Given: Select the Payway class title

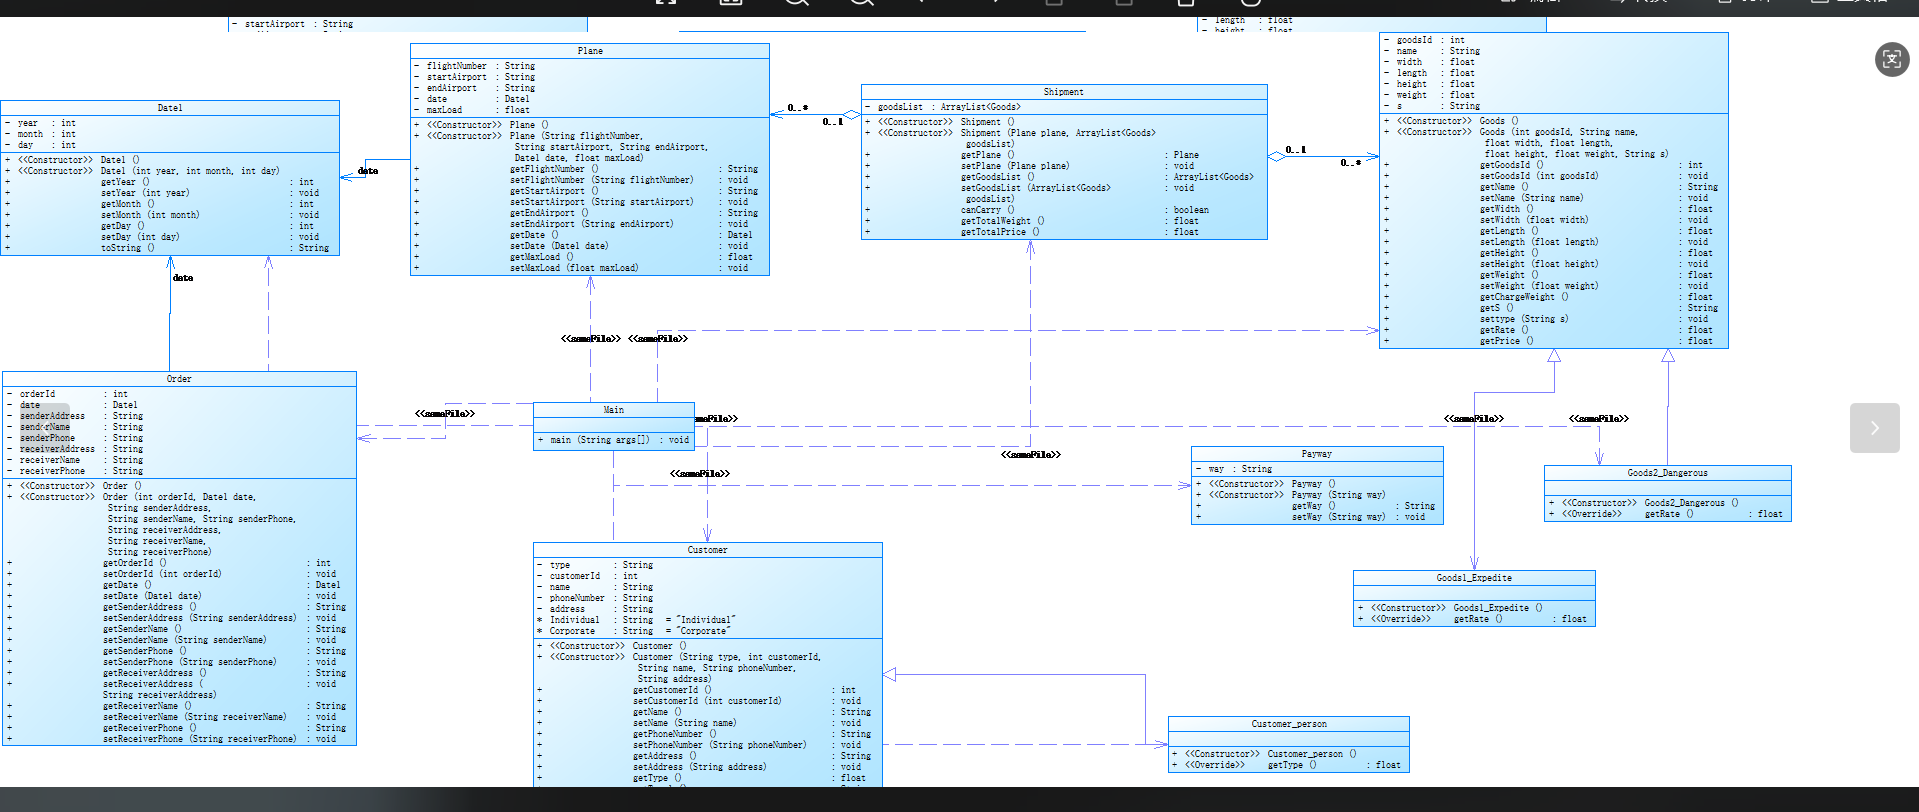Looking at the screenshot, I should (x=1316, y=454).
